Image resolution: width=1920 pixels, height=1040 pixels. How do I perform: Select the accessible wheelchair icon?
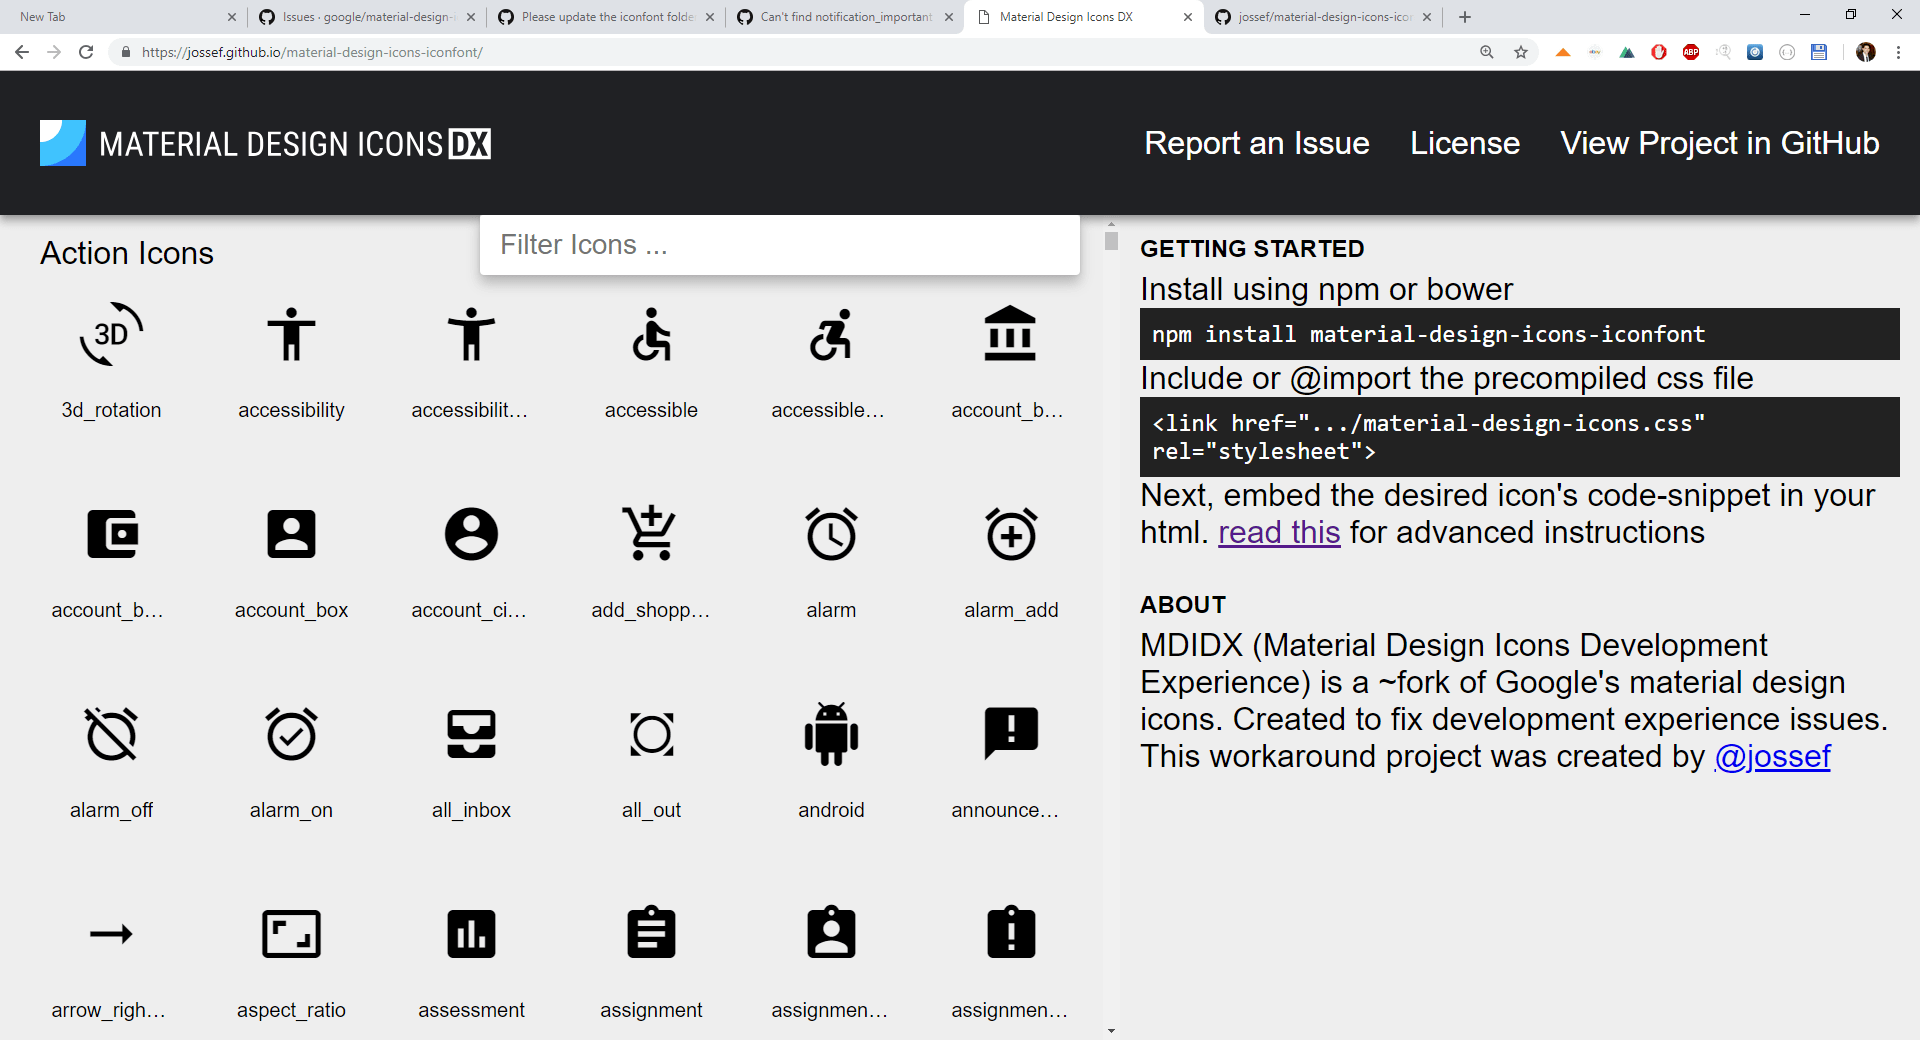[651, 335]
